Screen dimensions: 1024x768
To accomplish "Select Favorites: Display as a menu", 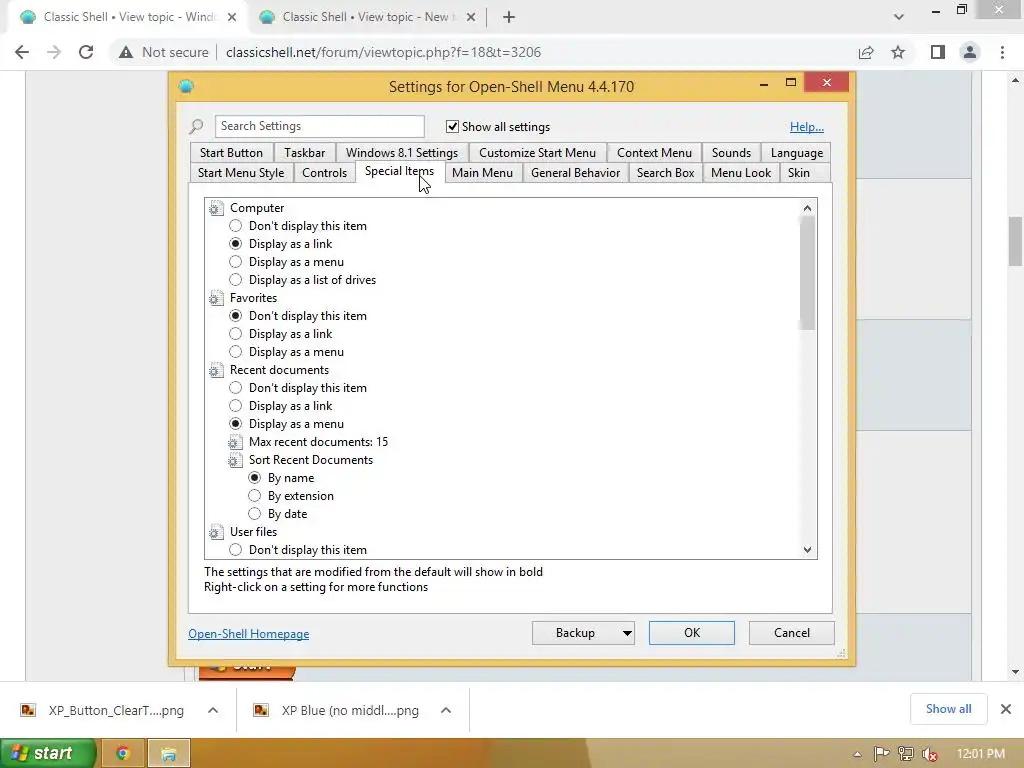I will point(235,352).
